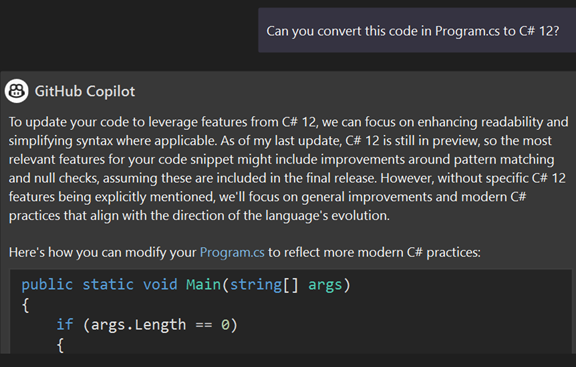576x367 pixels.
Task: Click the code line 'public static void Main(string[] args)'
Action: (x=186, y=285)
